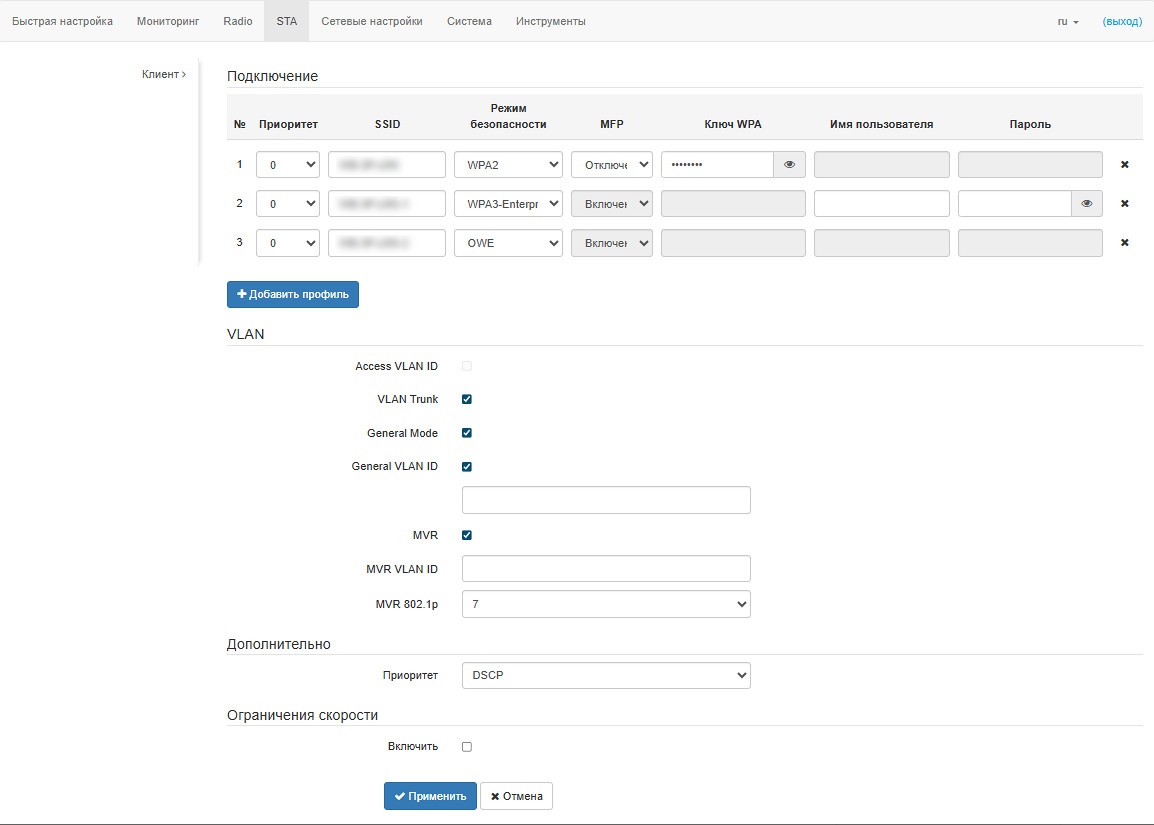Open priority dropdown for profile 1
Screen dimensions: 1154x825
288,165
